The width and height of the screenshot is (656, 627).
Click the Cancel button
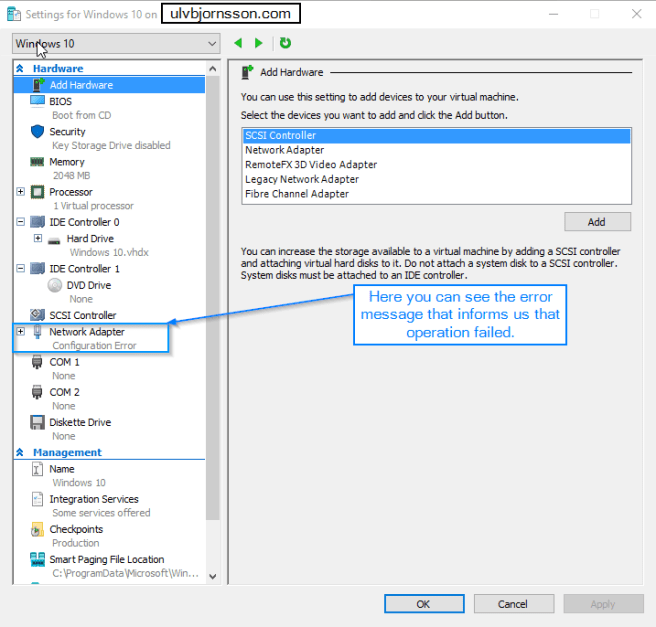pyautogui.click(x=514, y=604)
